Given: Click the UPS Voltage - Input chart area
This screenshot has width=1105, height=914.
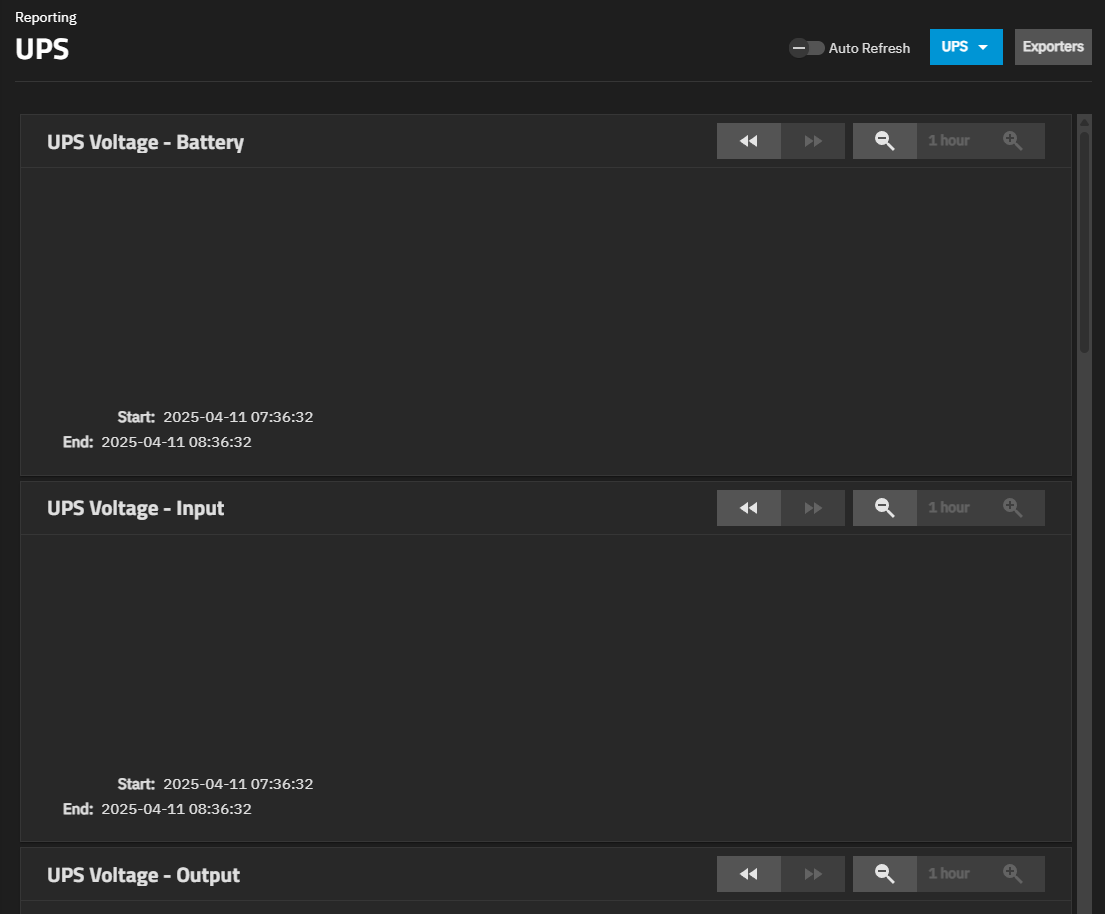Looking at the screenshot, I should 545,650.
